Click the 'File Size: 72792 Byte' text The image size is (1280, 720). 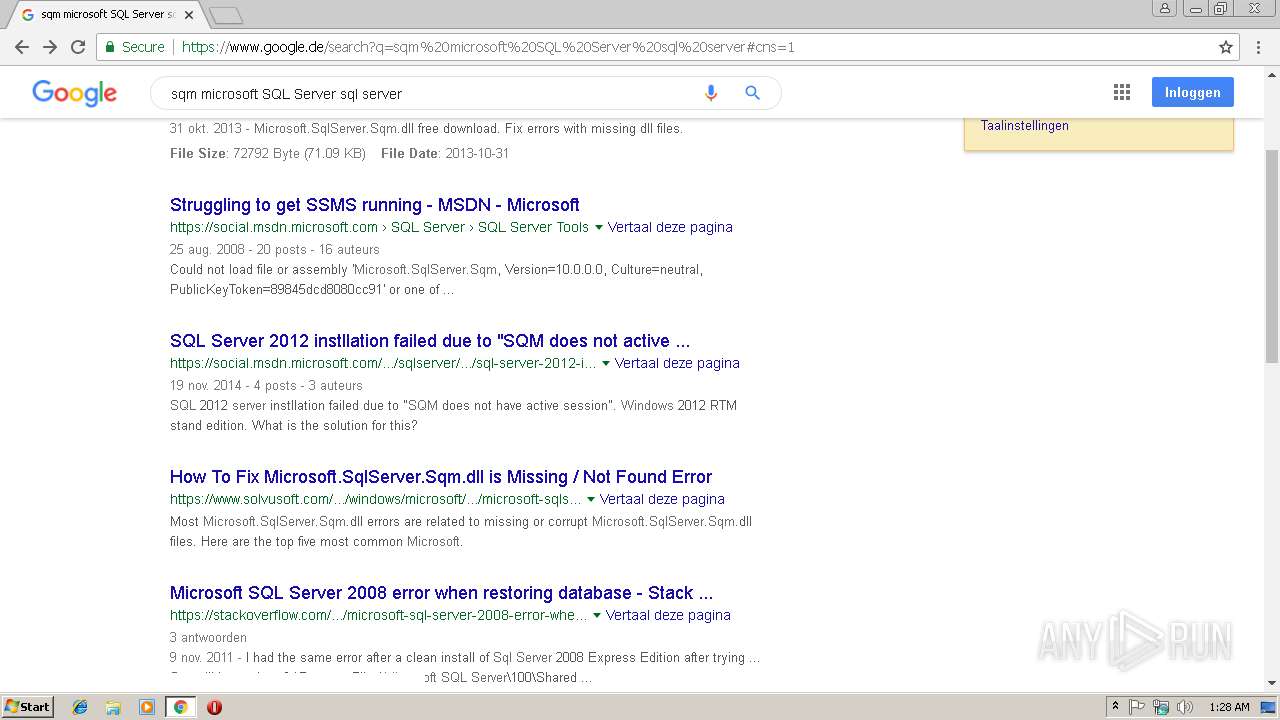[267, 153]
